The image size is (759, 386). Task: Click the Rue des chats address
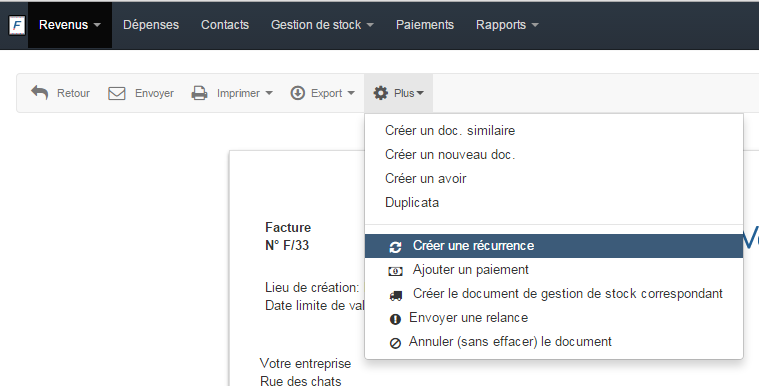(301, 381)
